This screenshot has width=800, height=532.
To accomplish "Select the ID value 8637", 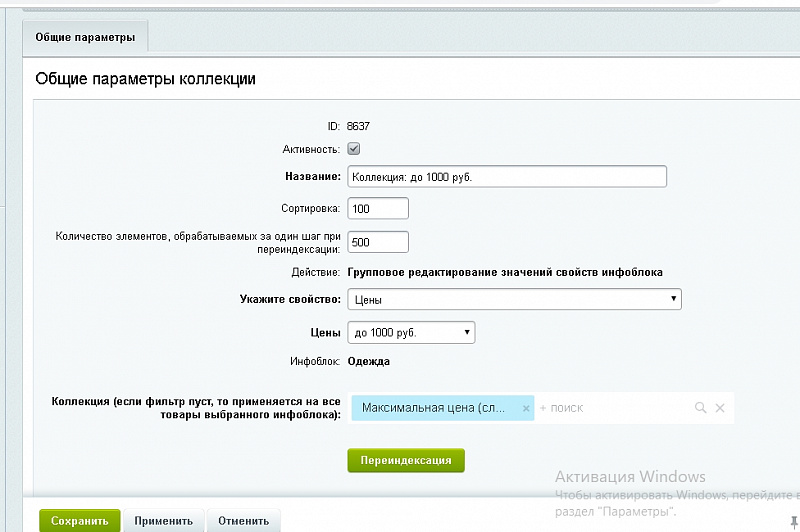I will click(358, 126).
